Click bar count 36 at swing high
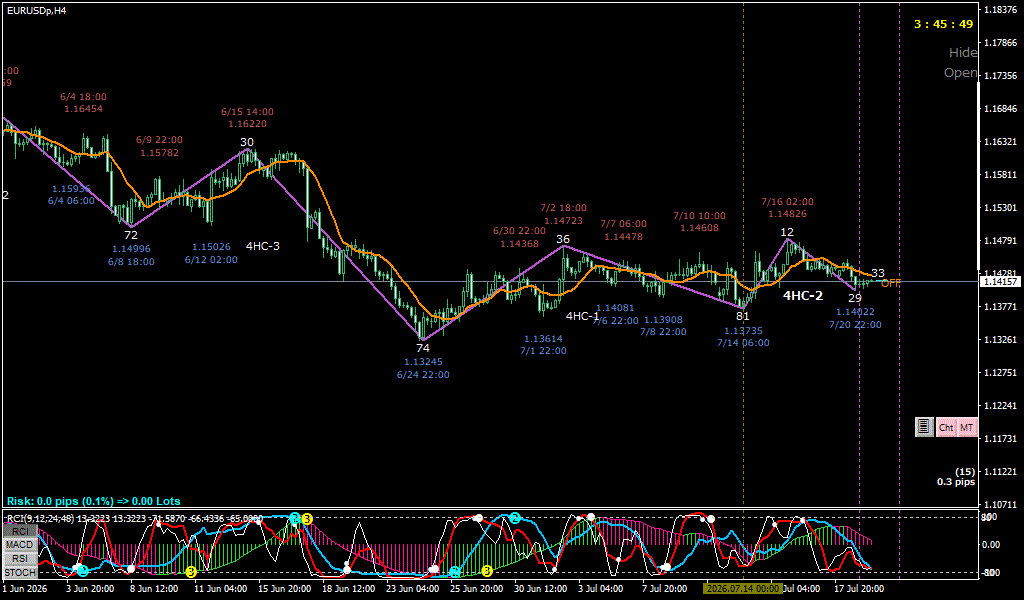This screenshot has height=600, width=1024. point(563,240)
